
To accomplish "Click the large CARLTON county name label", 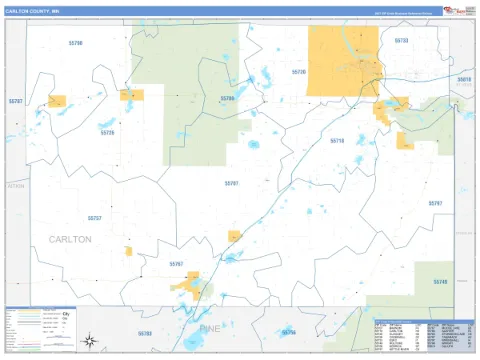I will coord(70,239).
